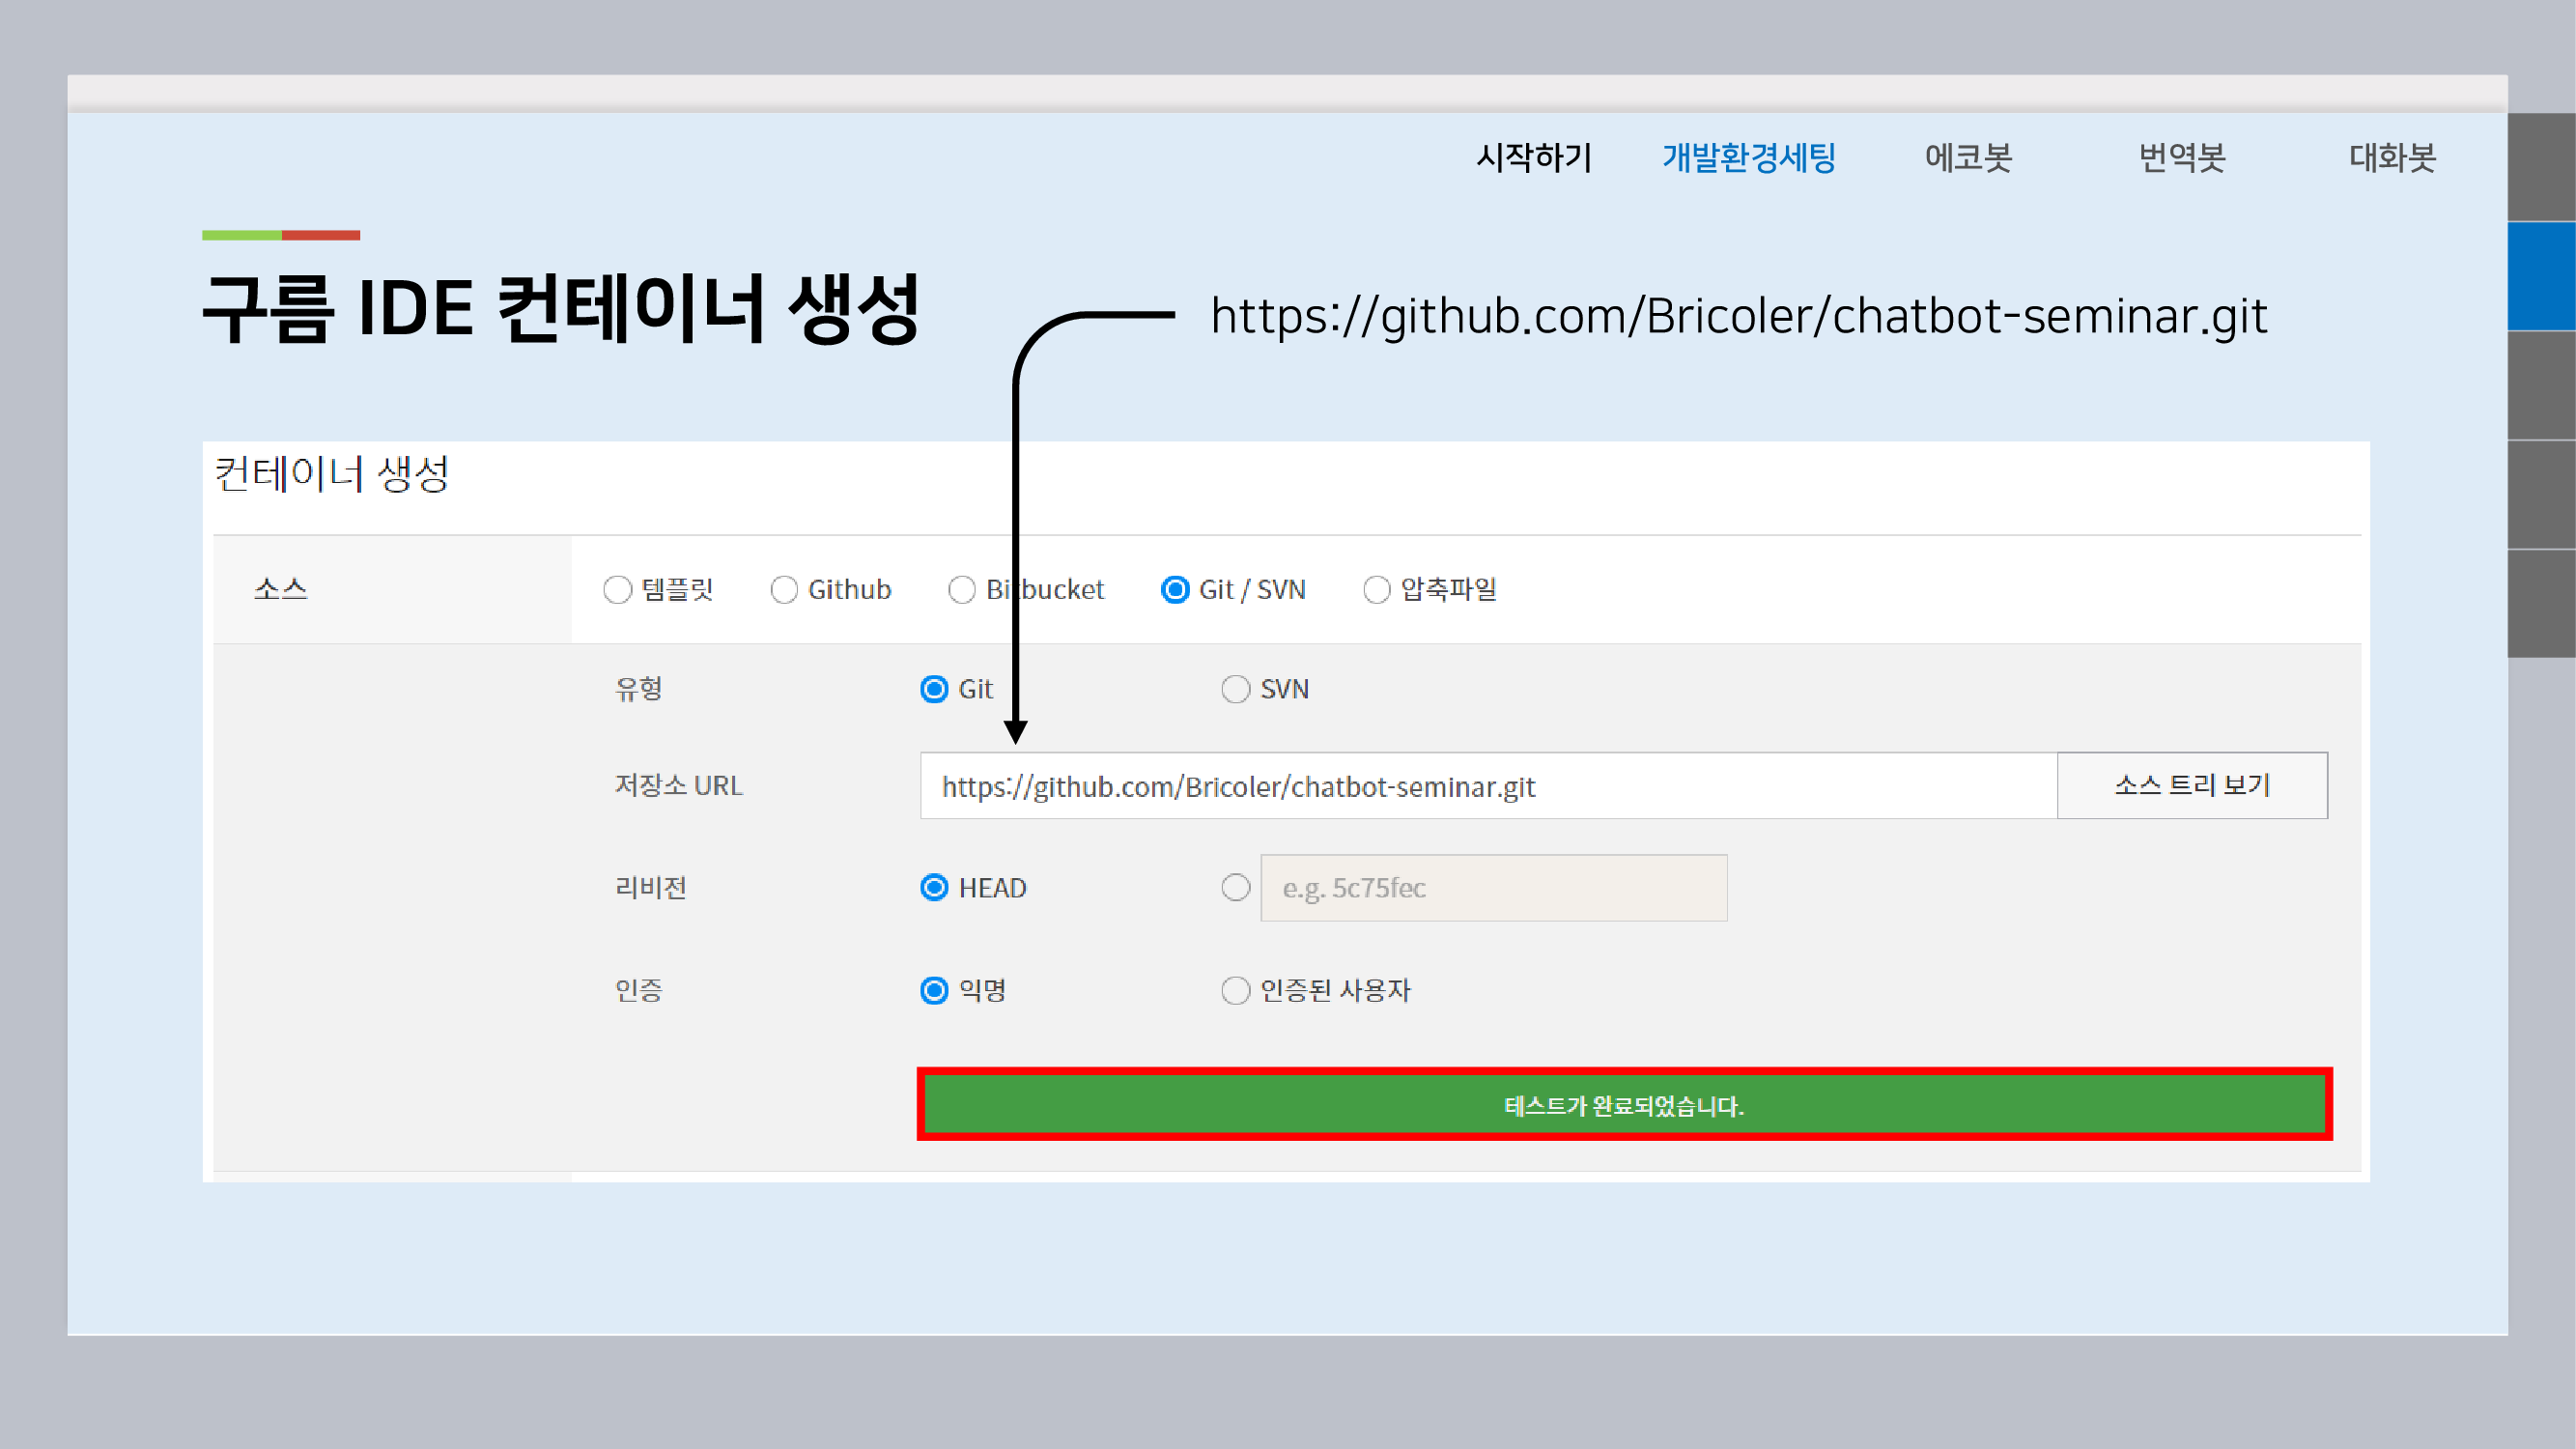
Task: Switch repository type to SVN
Action: pos(1235,689)
